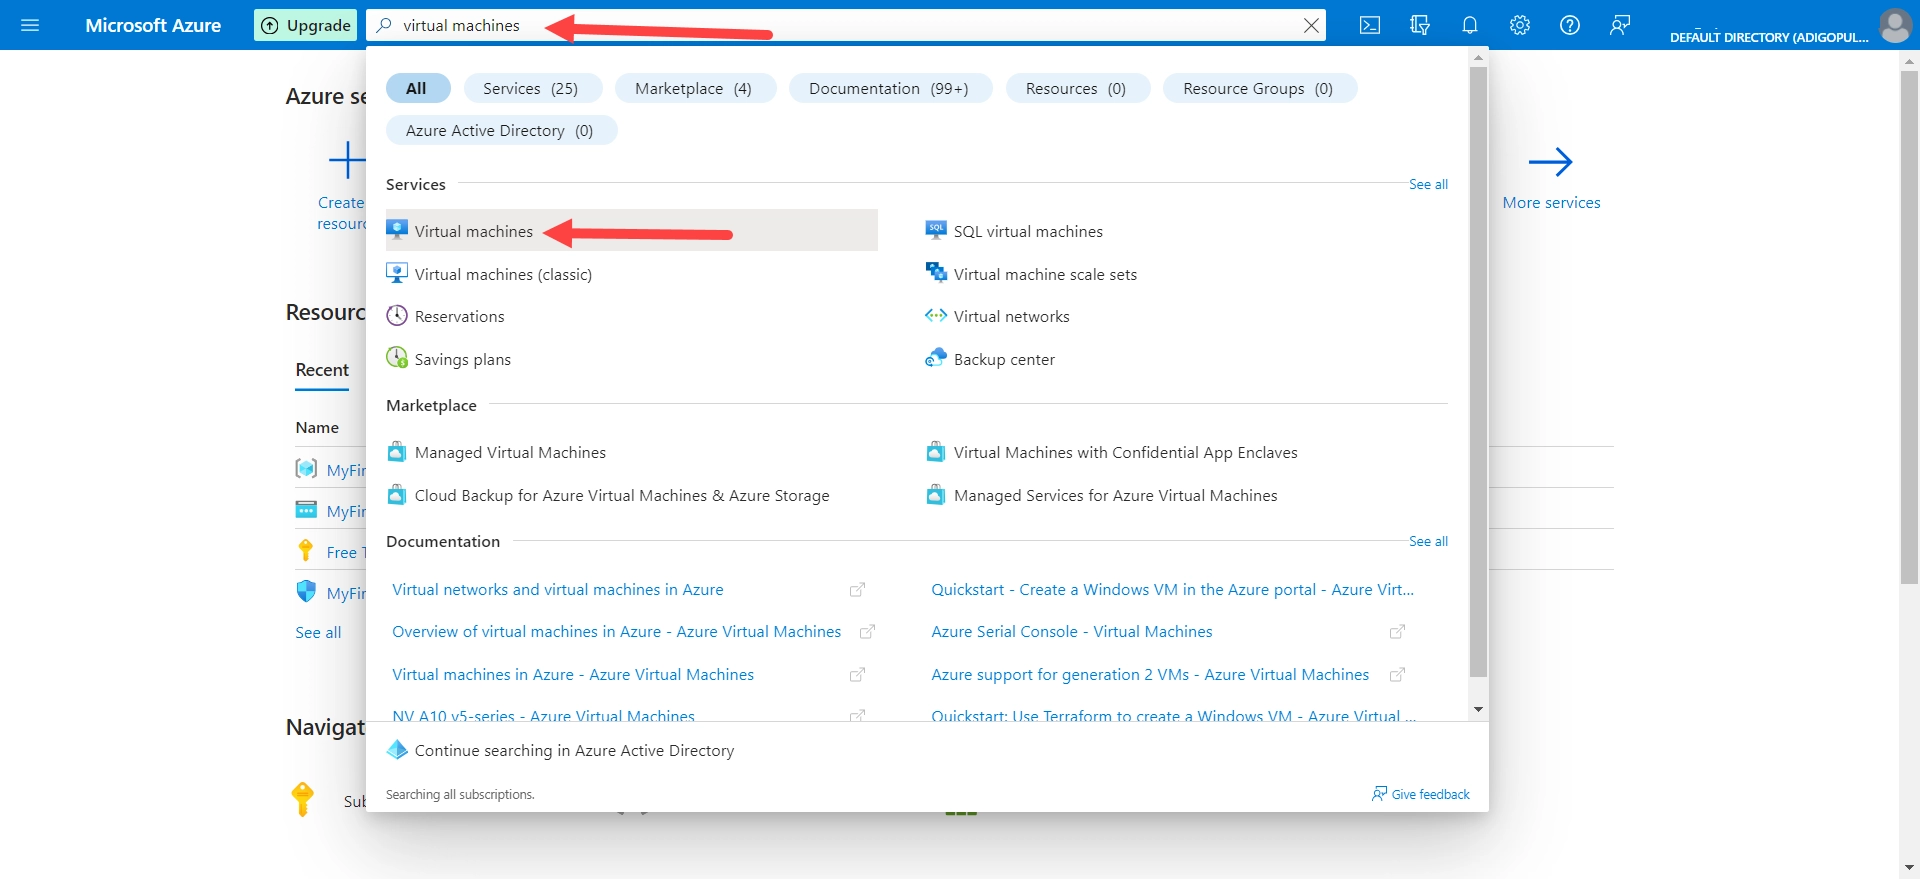Open Virtual networks and virtual machines doc

point(557,589)
